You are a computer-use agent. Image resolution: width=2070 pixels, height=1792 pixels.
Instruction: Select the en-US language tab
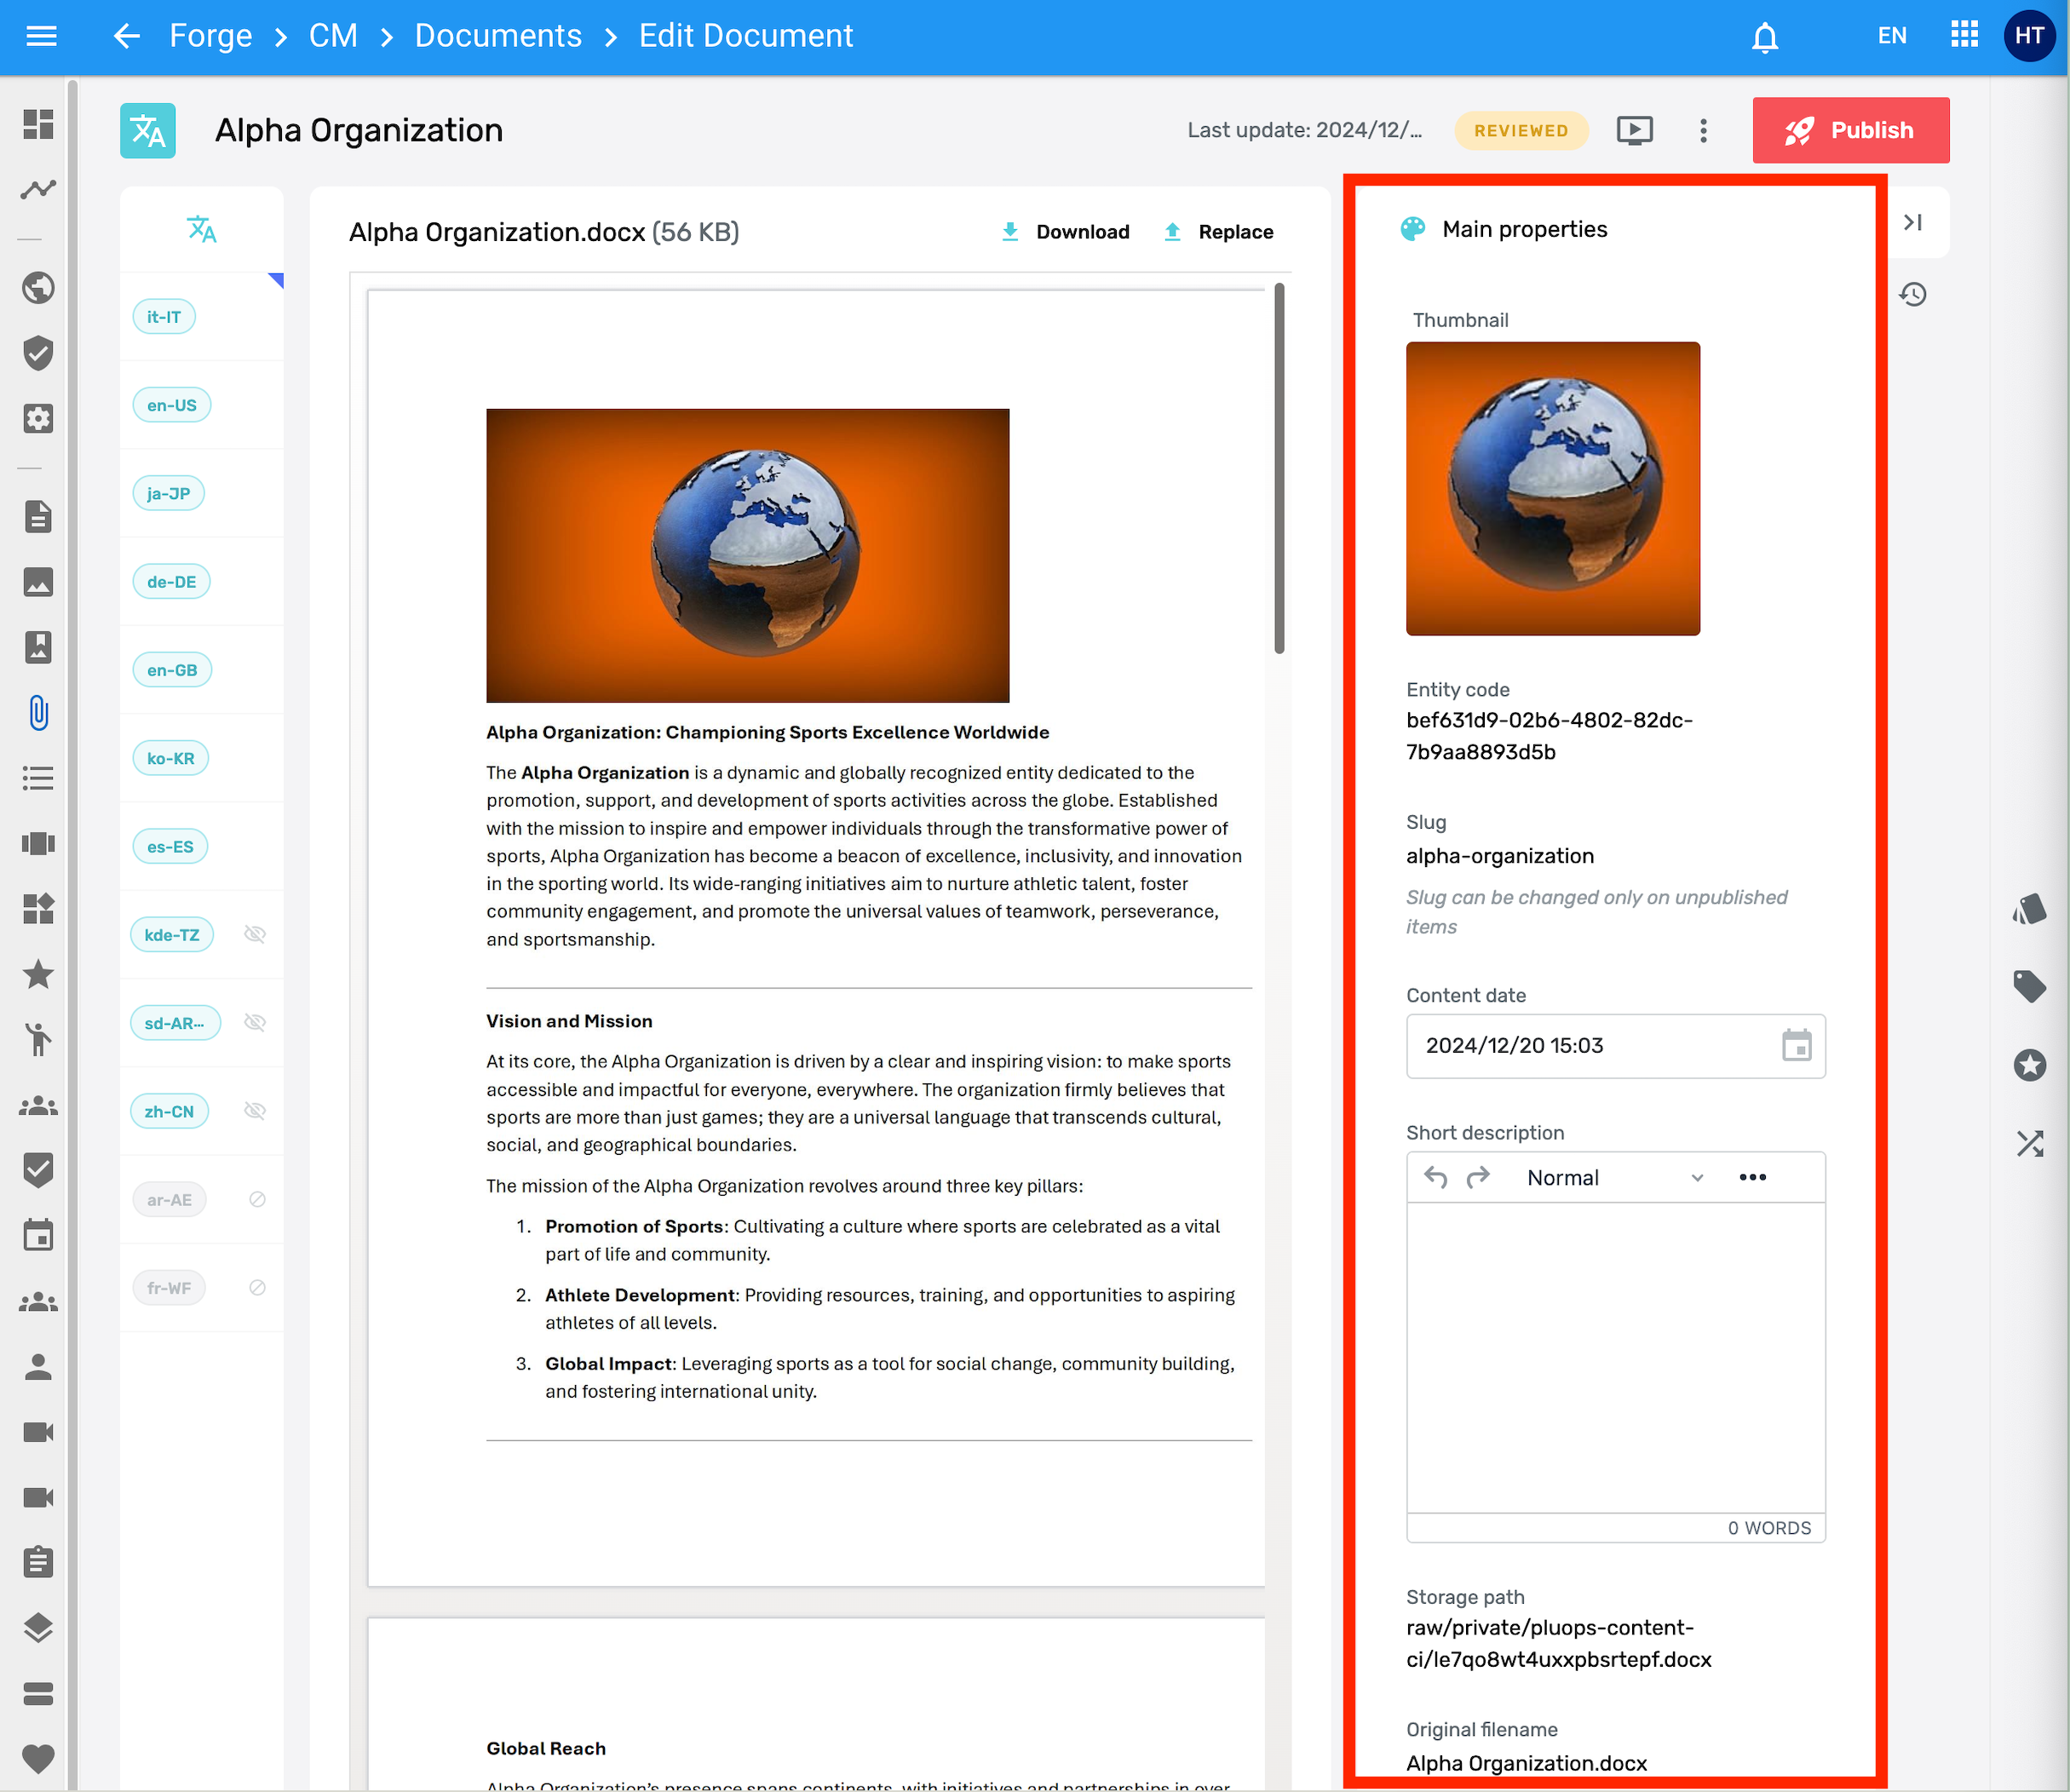click(x=172, y=405)
